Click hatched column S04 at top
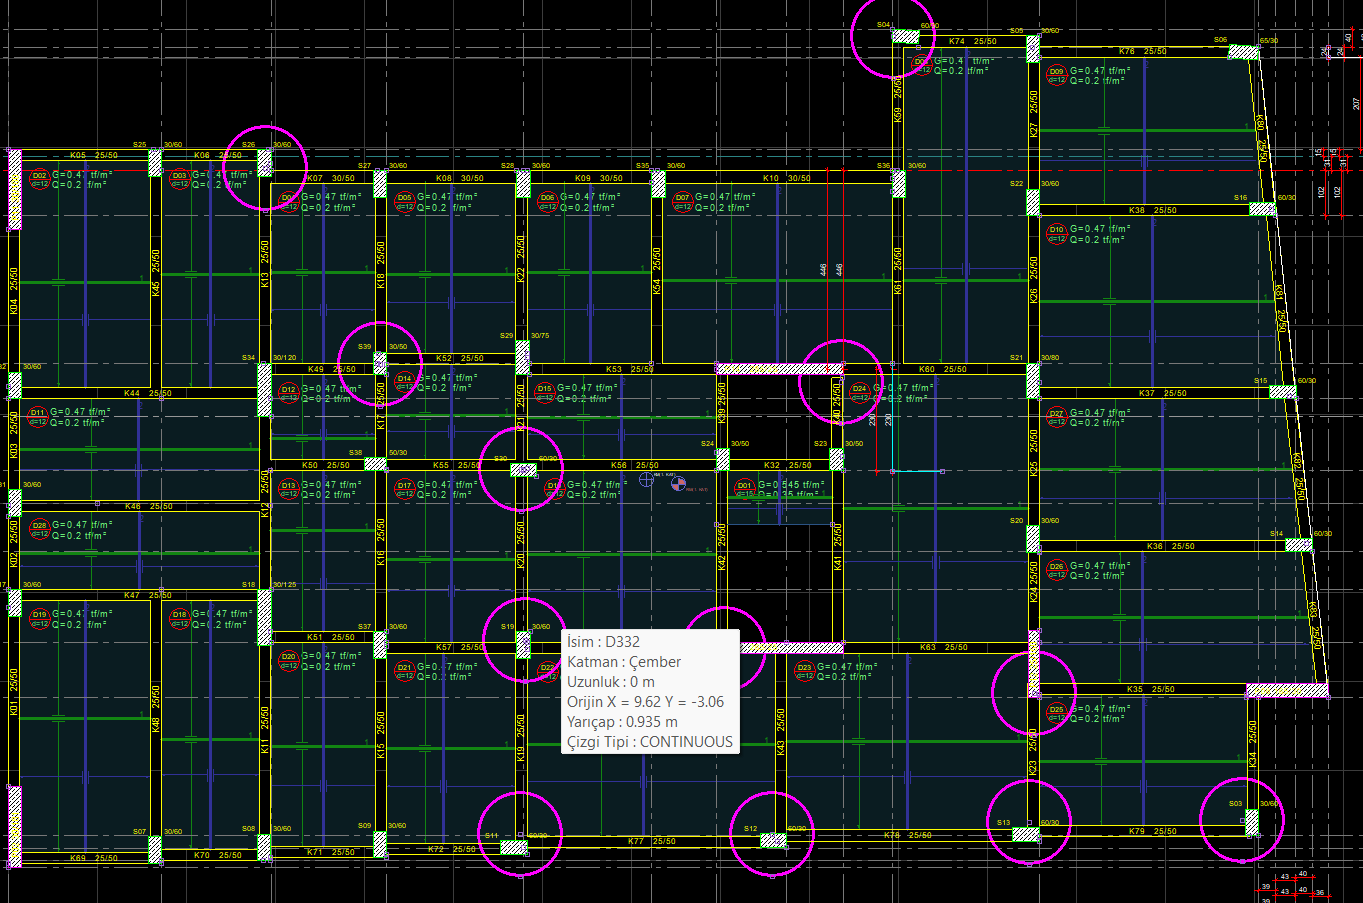The height and width of the screenshot is (903, 1363). [906, 37]
